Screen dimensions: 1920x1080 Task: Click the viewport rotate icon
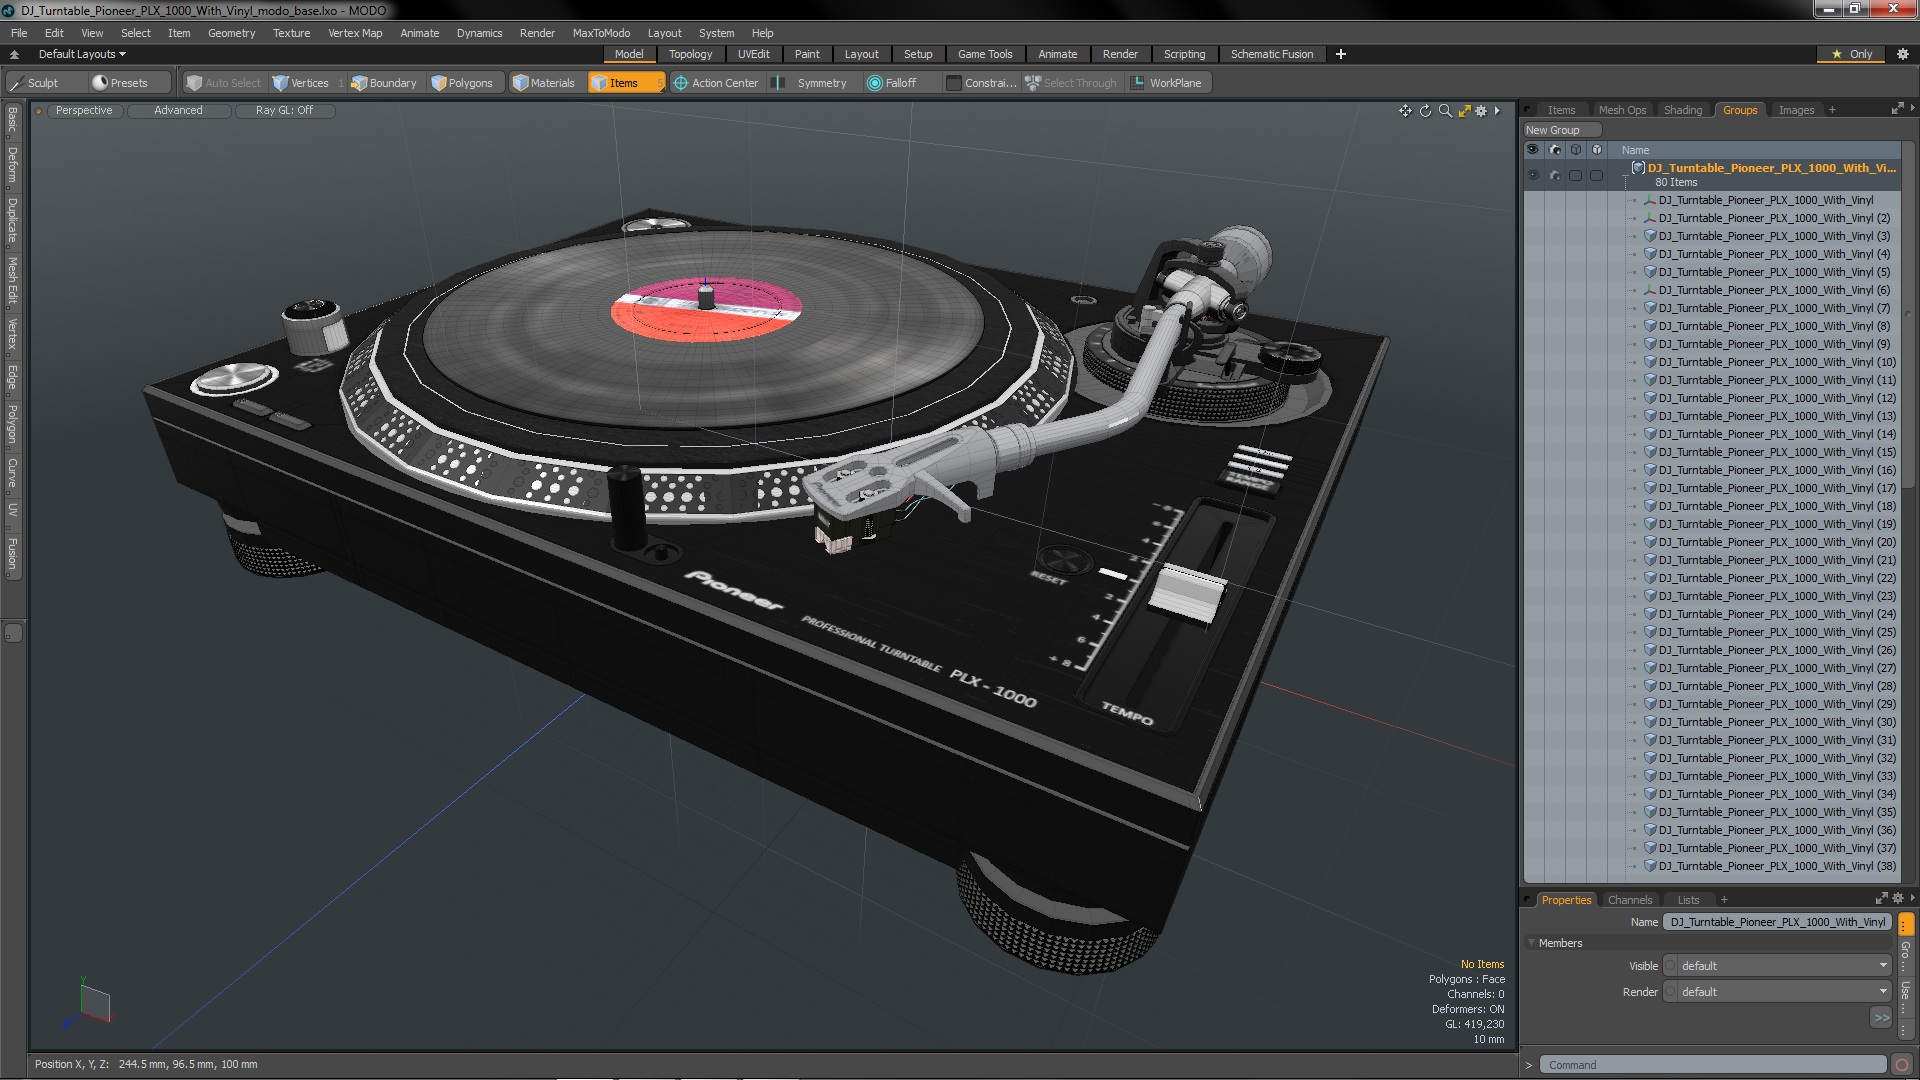(1425, 111)
